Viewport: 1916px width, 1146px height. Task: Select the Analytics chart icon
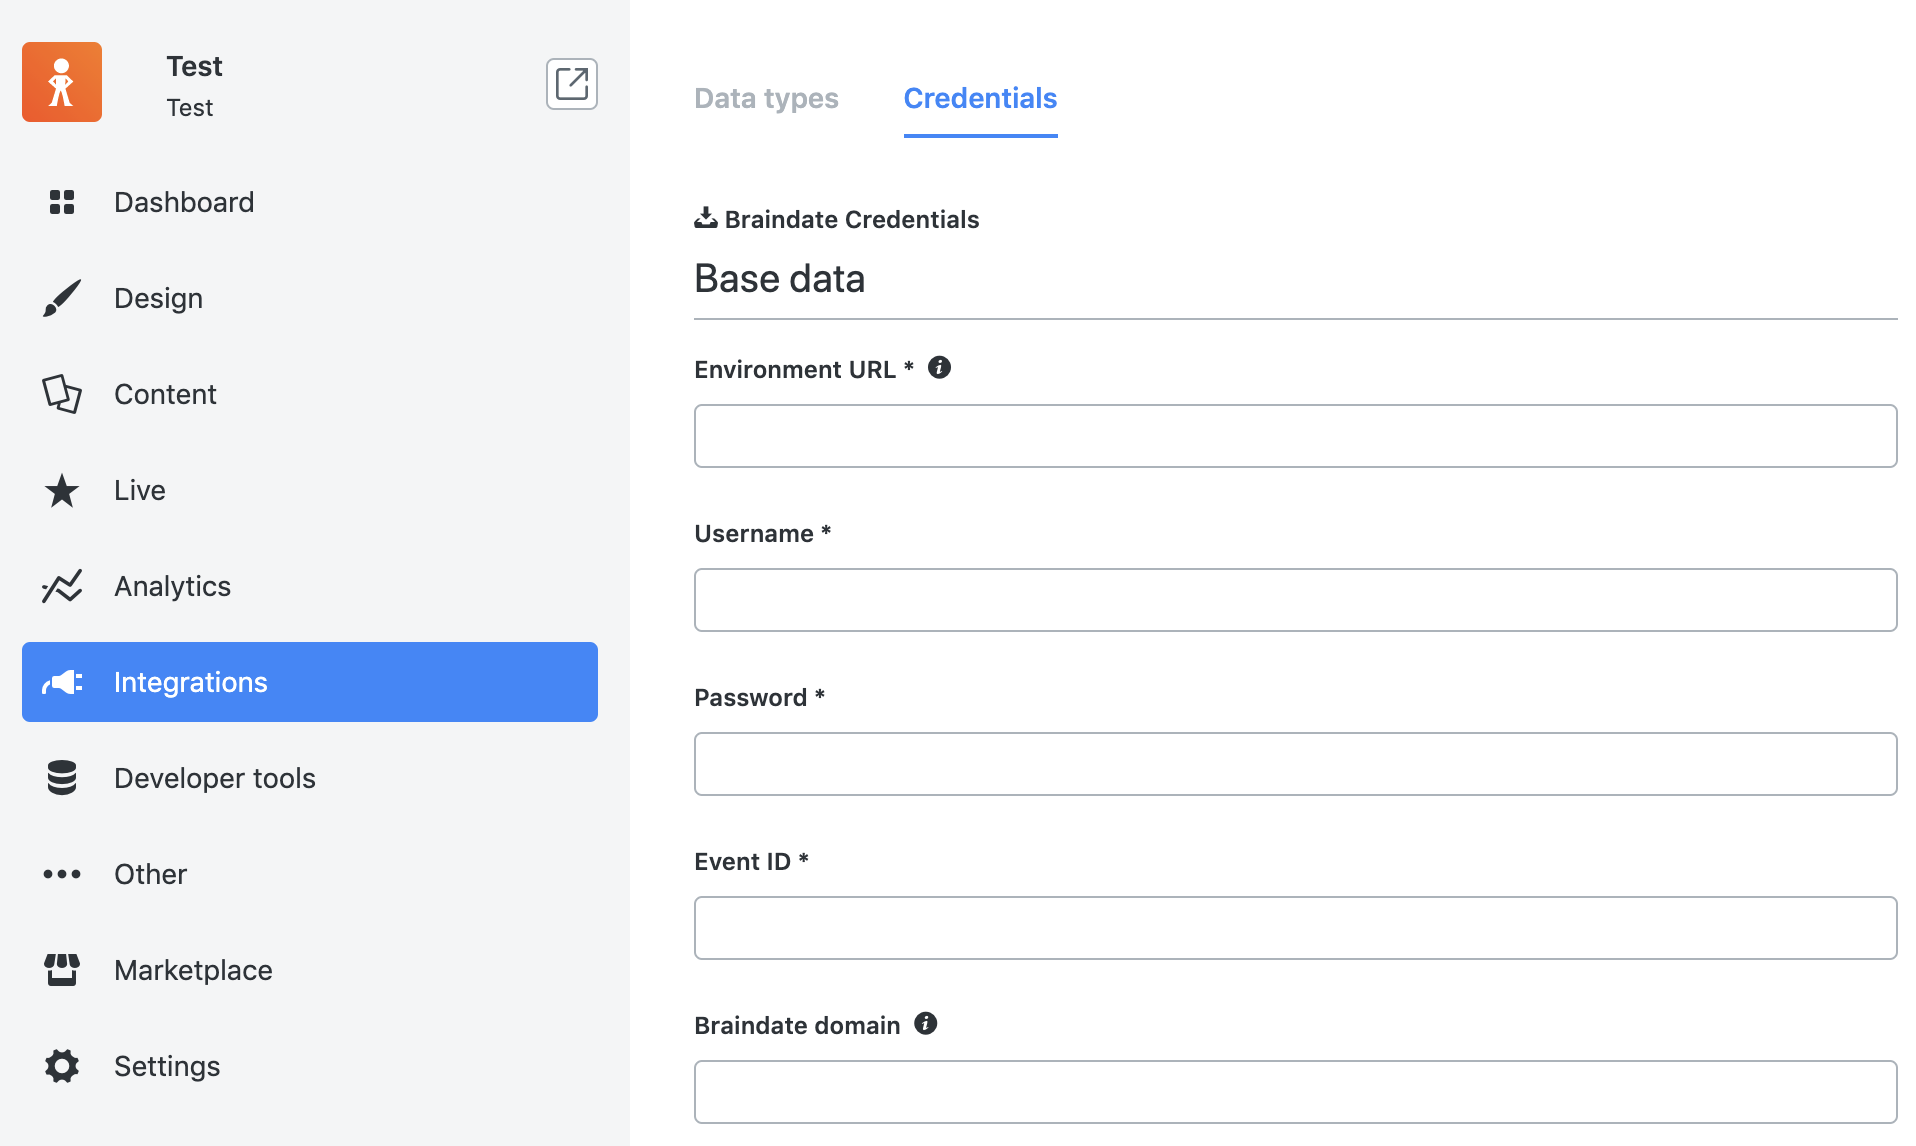(x=61, y=586)
